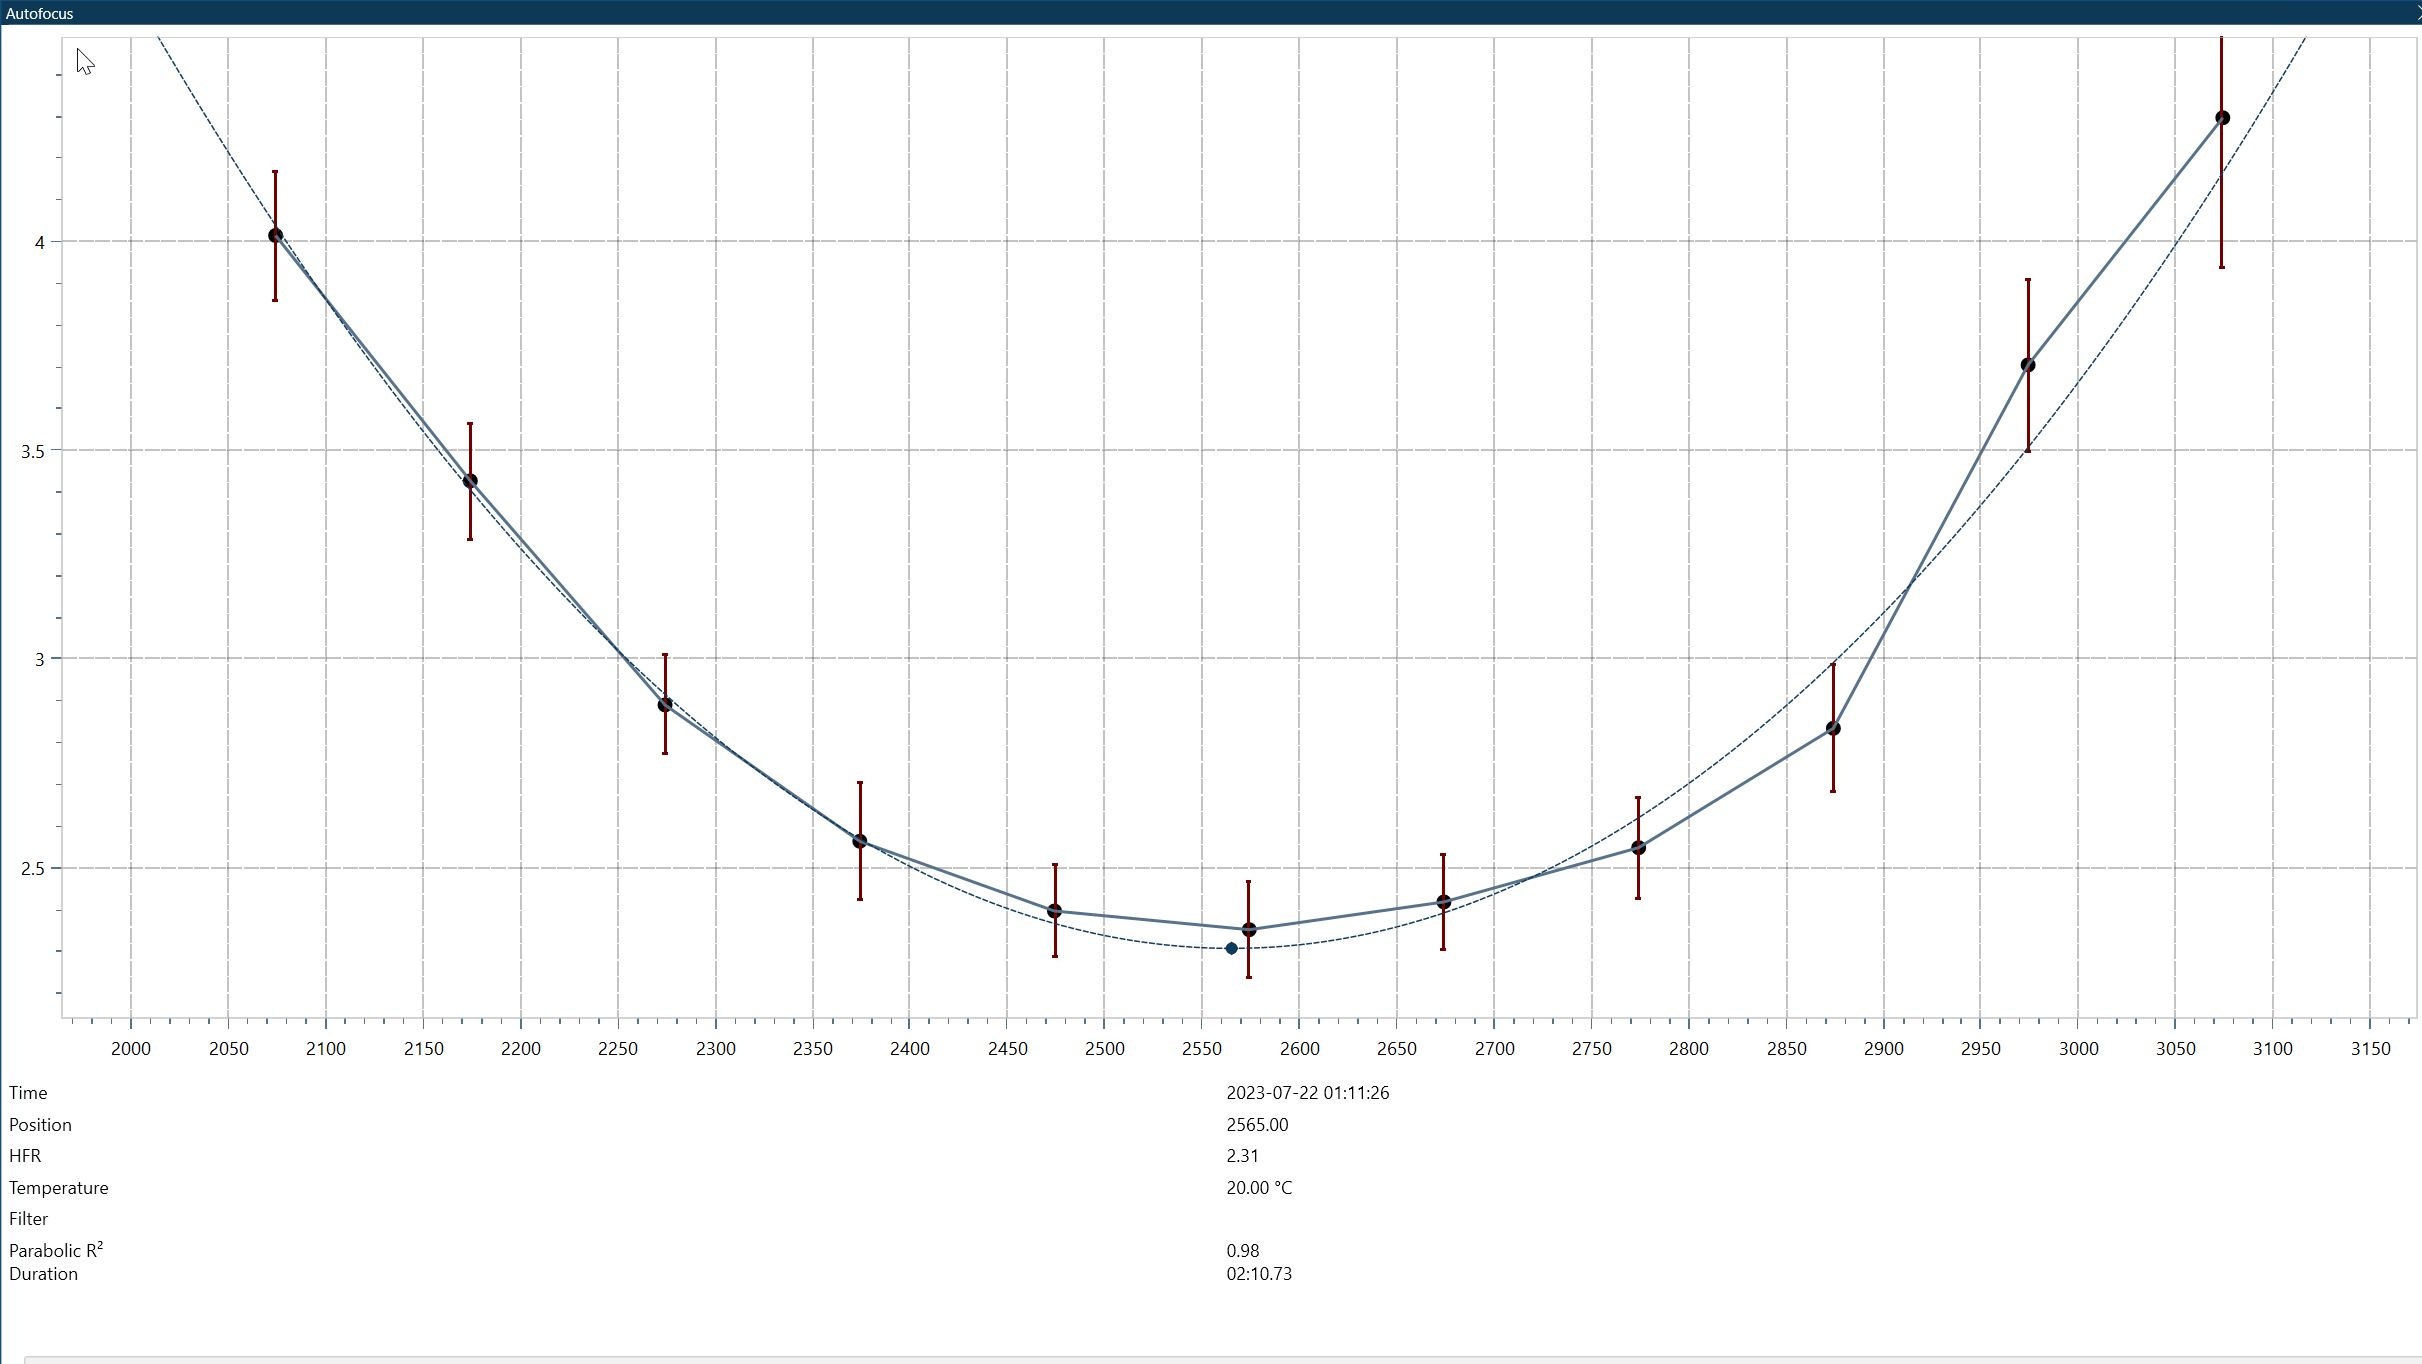The image size is (2422, 1364).
Task: Click the Autofocus window title
Action: (39, 13)
